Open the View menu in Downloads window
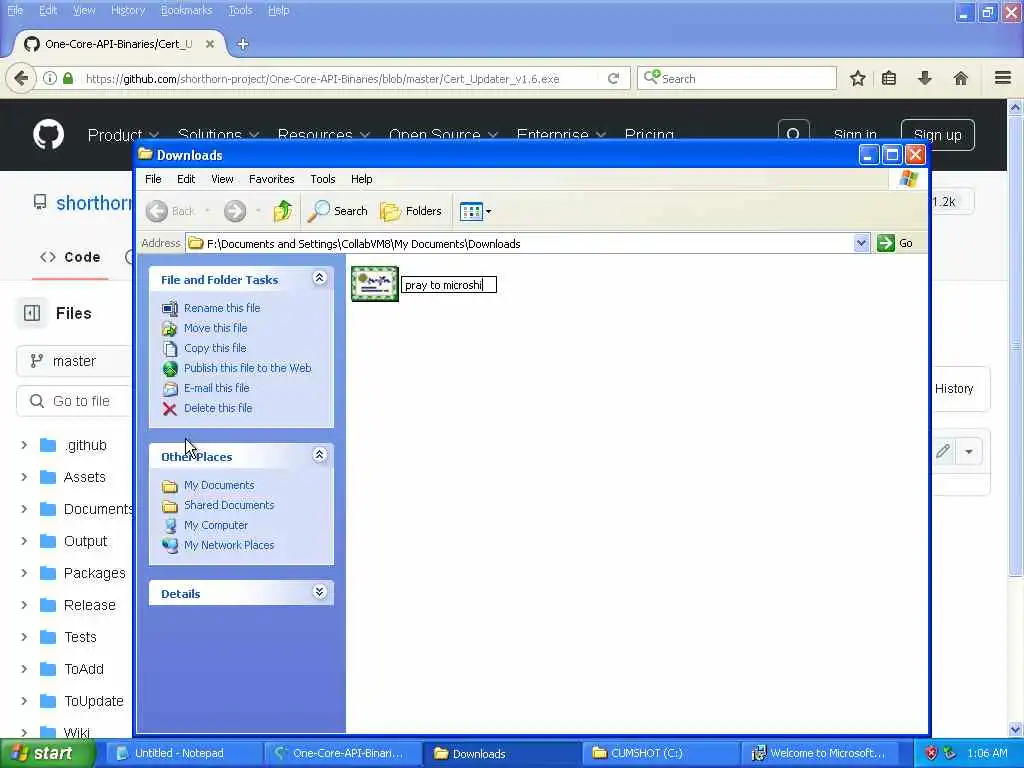This screenshot has width=1024, height=768. pyautogui.click(x=222, y=179)
